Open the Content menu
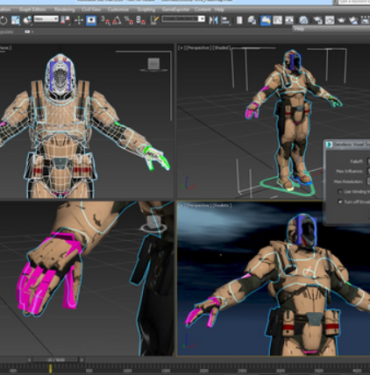This screenshot has width=370, height=375. point(202,9)
